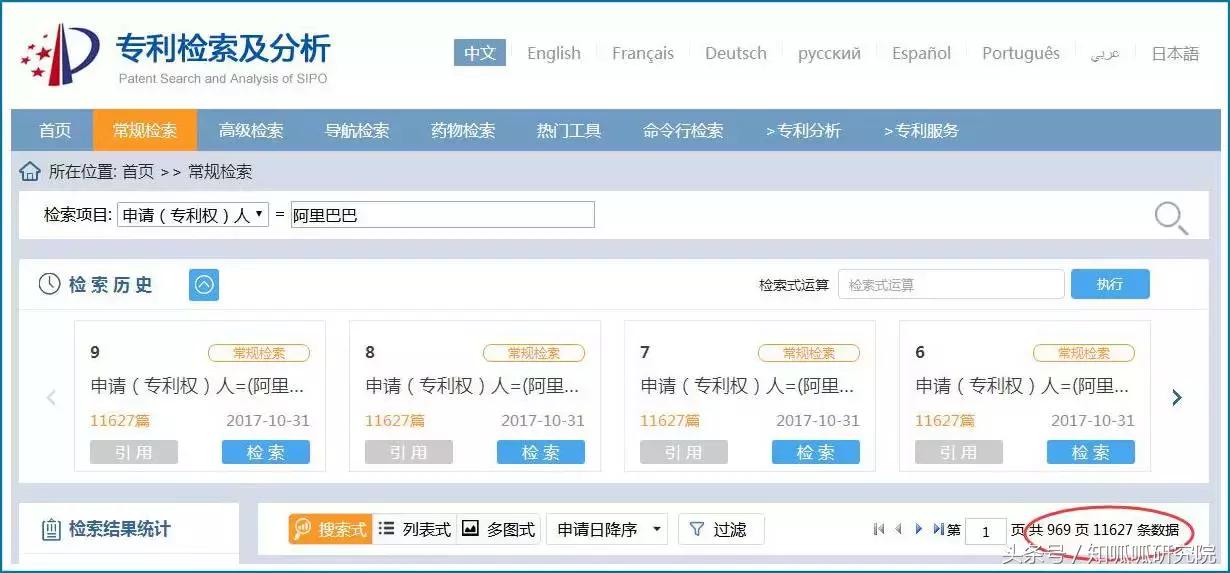Click the home icon beside 所在位置
Screen dimensions: 1230x573
coord(30,171)
